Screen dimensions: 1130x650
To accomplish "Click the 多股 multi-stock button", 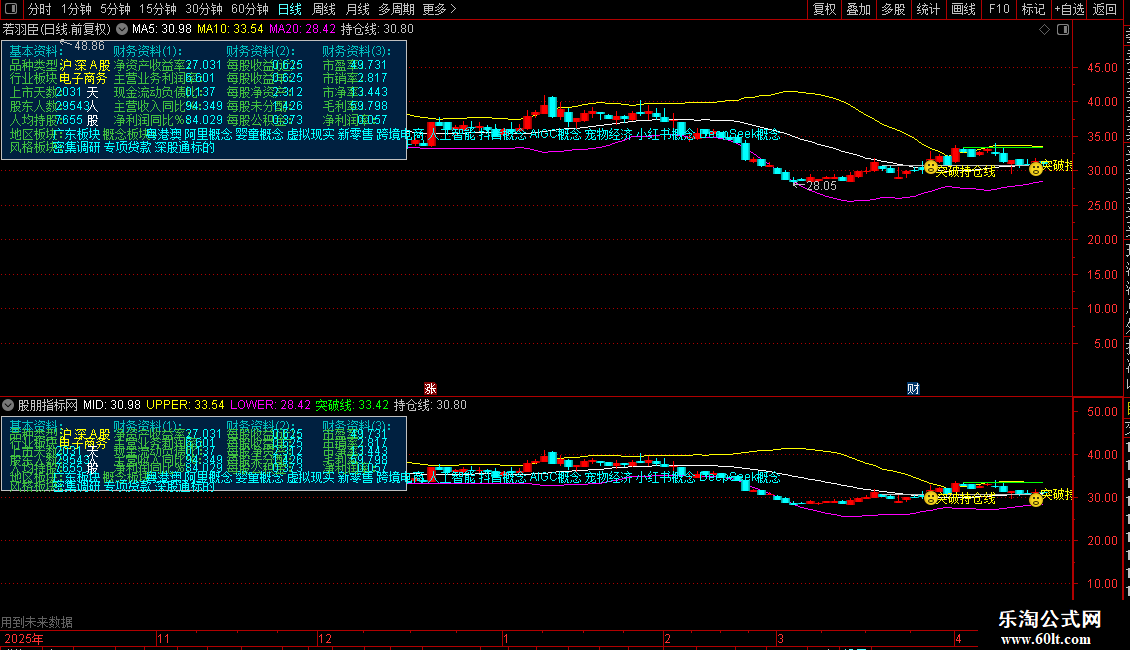I will (x=893, y=9).
